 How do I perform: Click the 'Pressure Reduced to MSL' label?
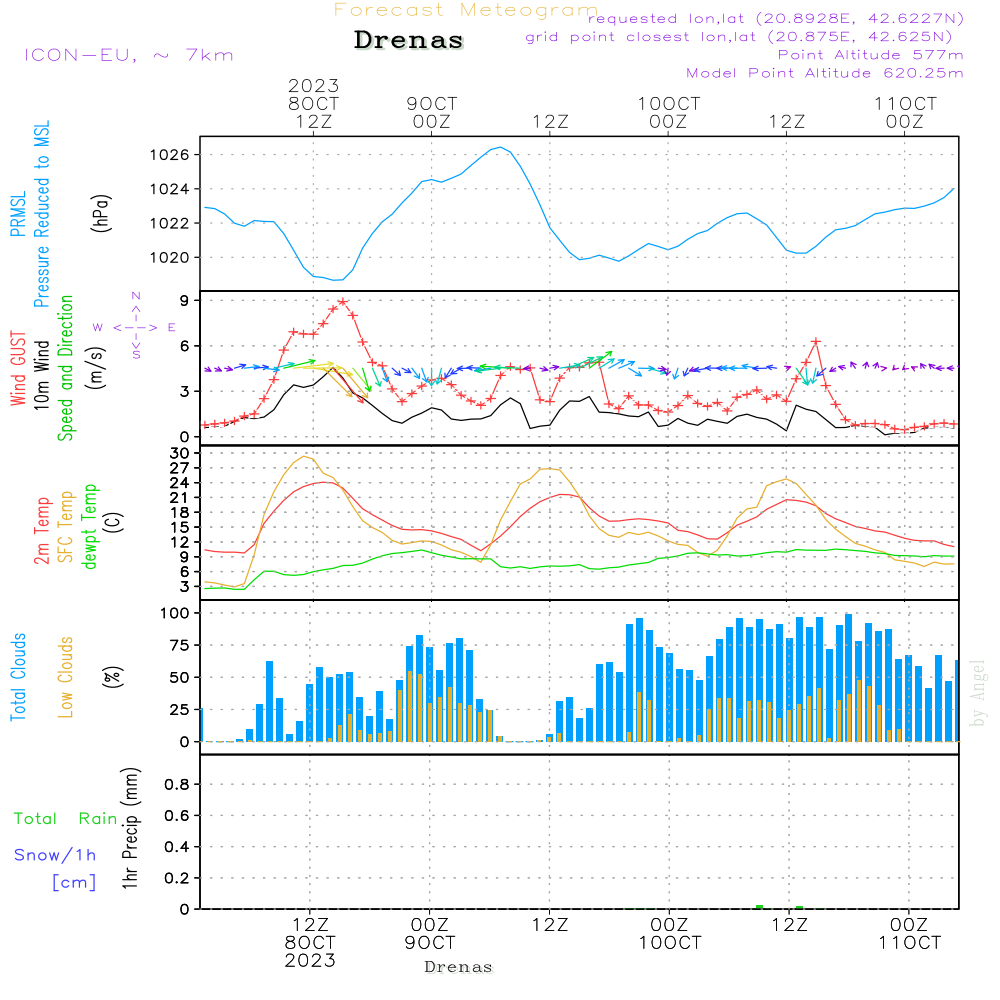pos(41,214)
